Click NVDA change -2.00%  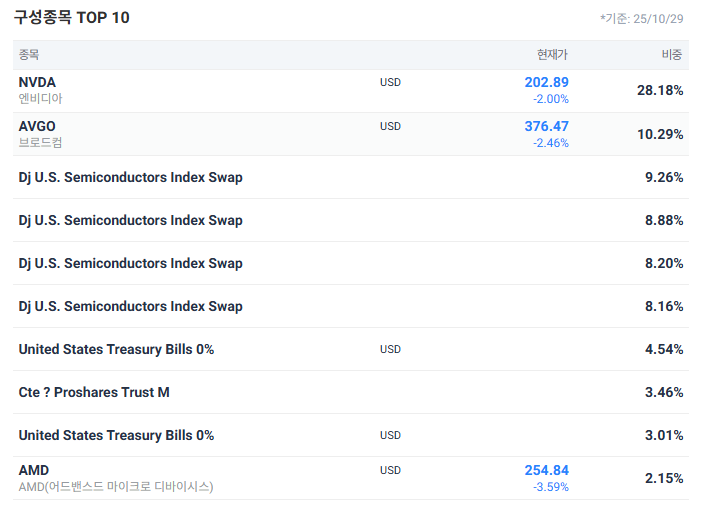pos(551,99)
